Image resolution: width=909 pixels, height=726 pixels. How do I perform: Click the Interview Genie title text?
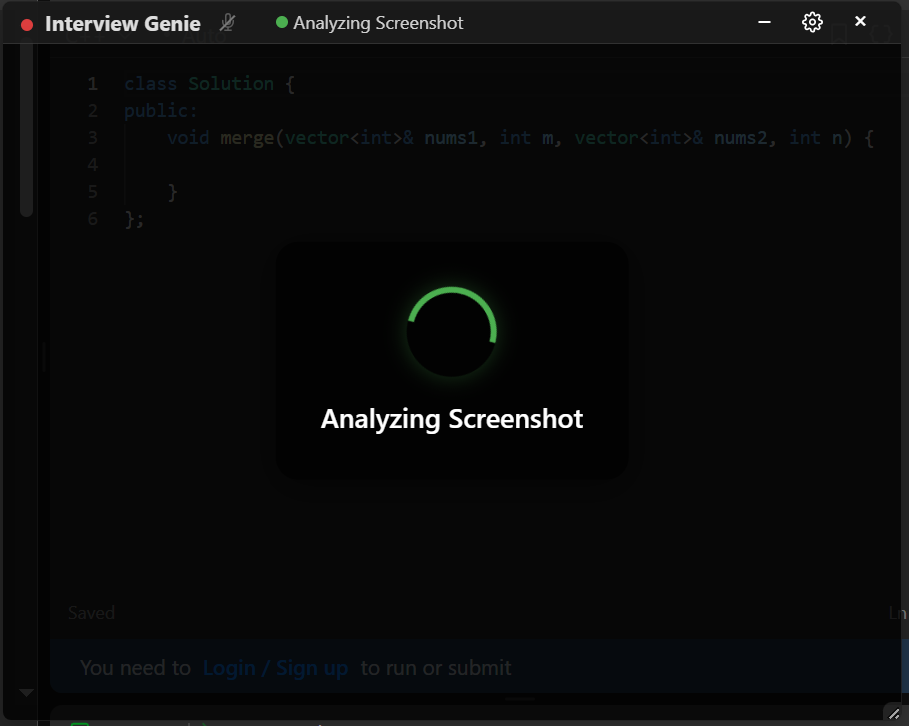(x=122, y=24)
